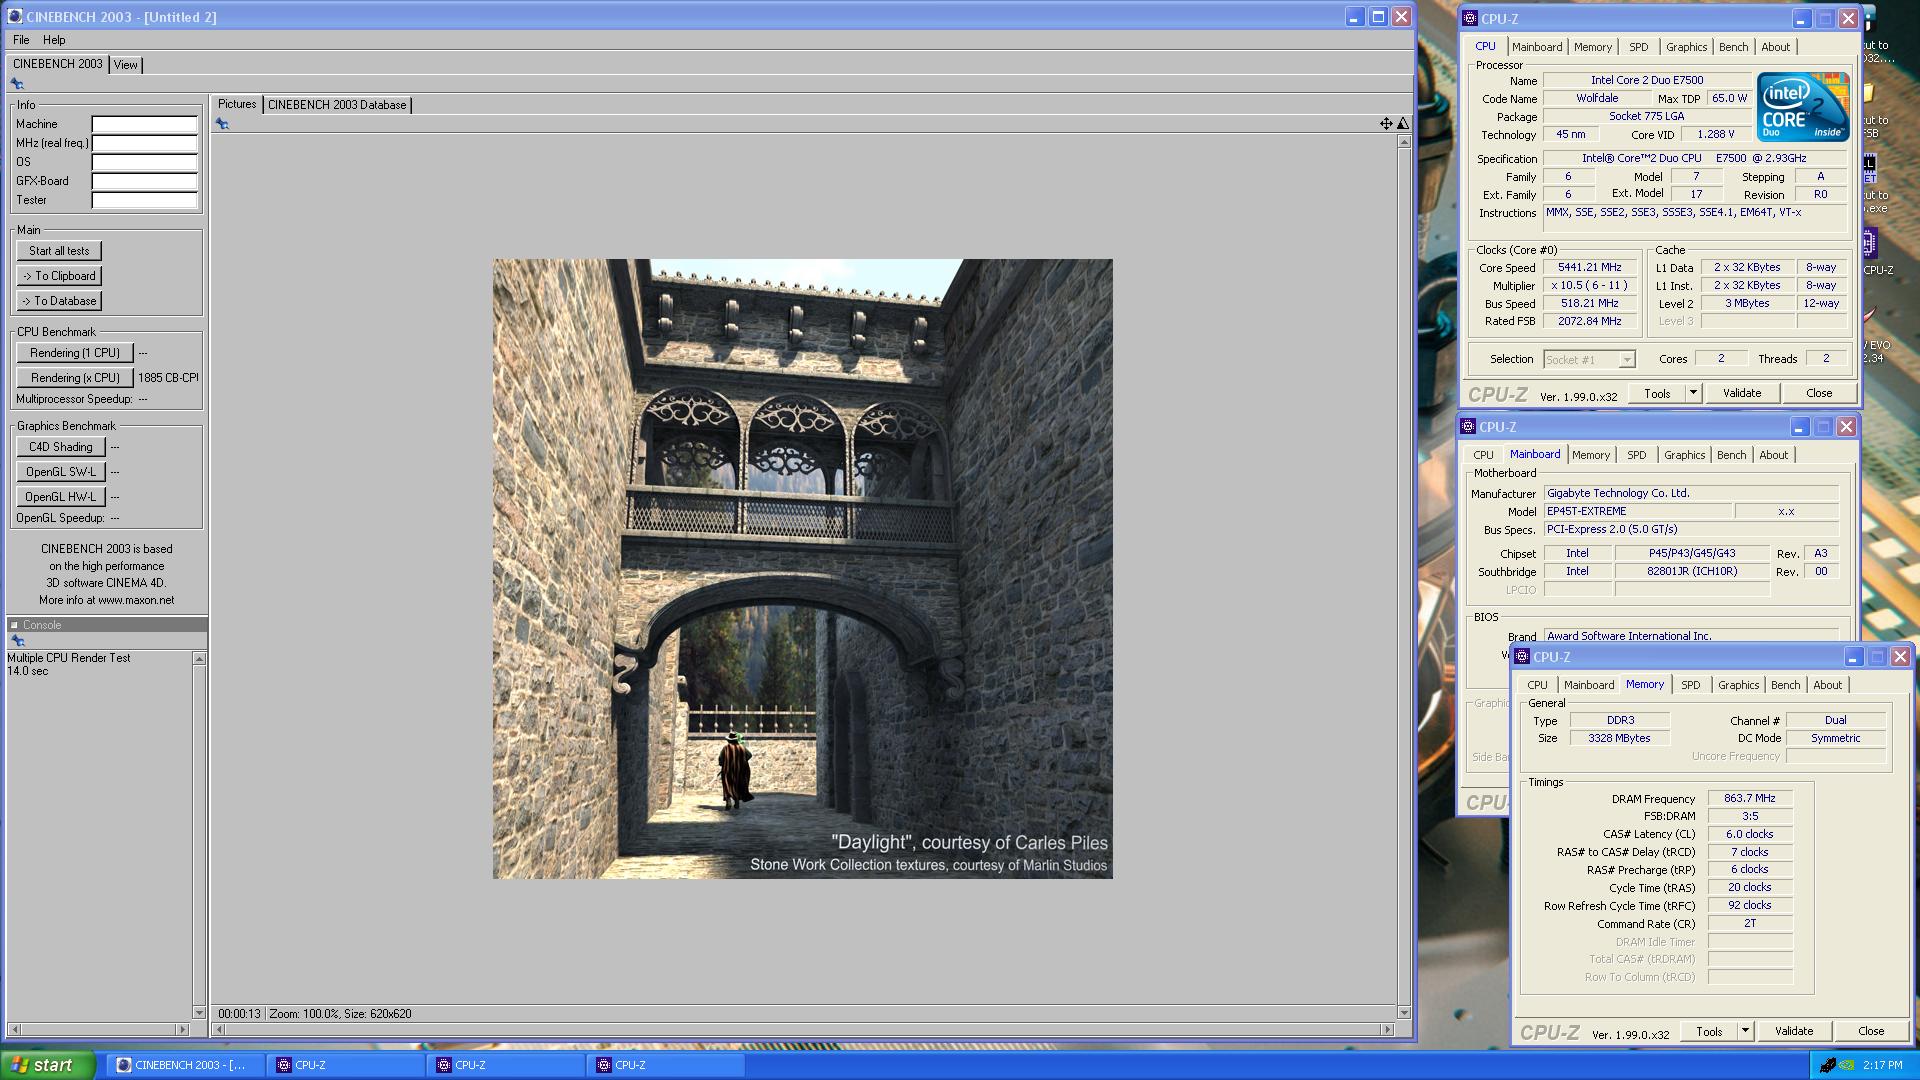Click Close button in Memory CPU-Z window
The image size is (1920, 1080).
(1870, 1031)
